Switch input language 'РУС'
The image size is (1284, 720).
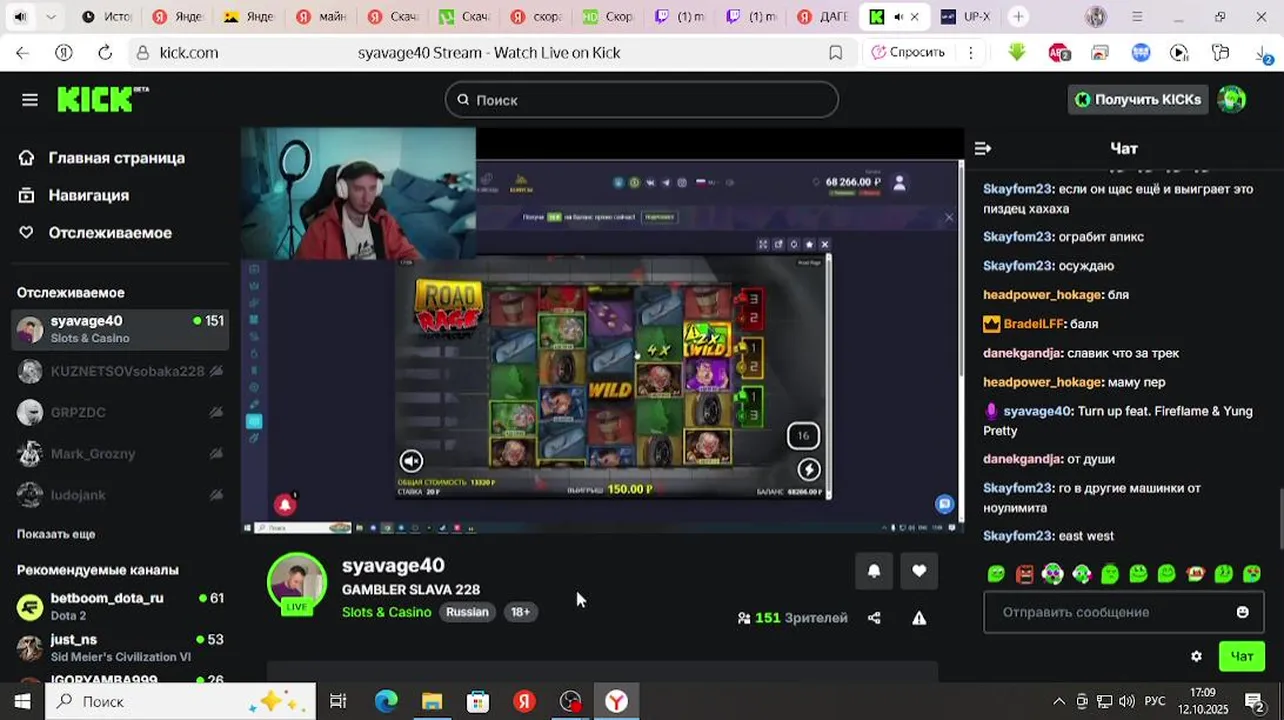point(1155,701)
